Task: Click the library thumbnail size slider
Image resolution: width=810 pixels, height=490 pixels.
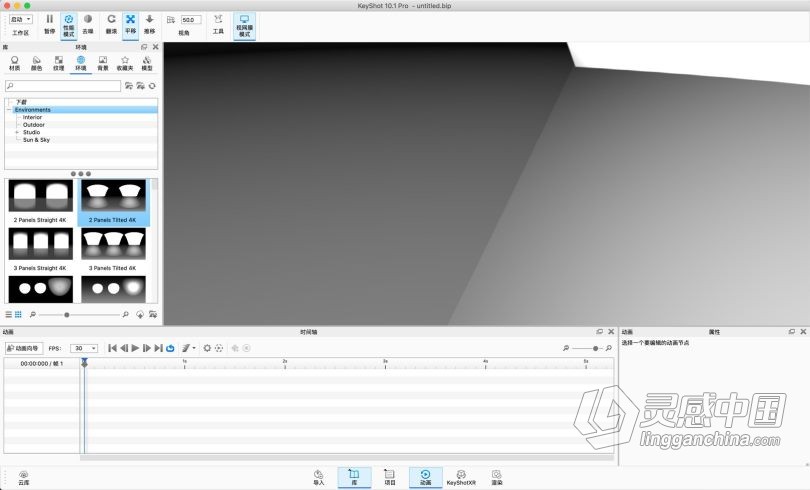Action: 79,314
